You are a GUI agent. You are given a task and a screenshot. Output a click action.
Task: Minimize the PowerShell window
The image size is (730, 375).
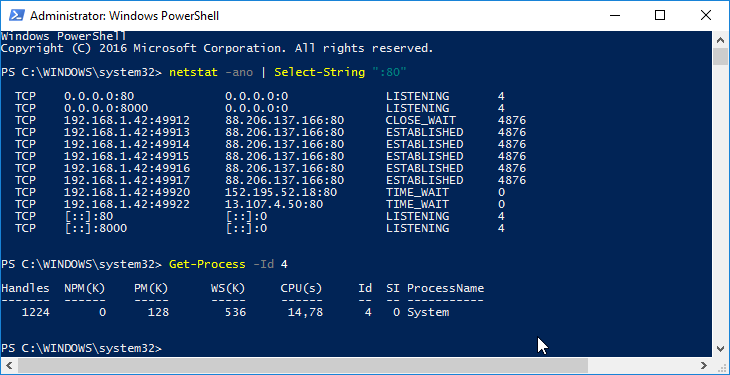coord(615,15)
